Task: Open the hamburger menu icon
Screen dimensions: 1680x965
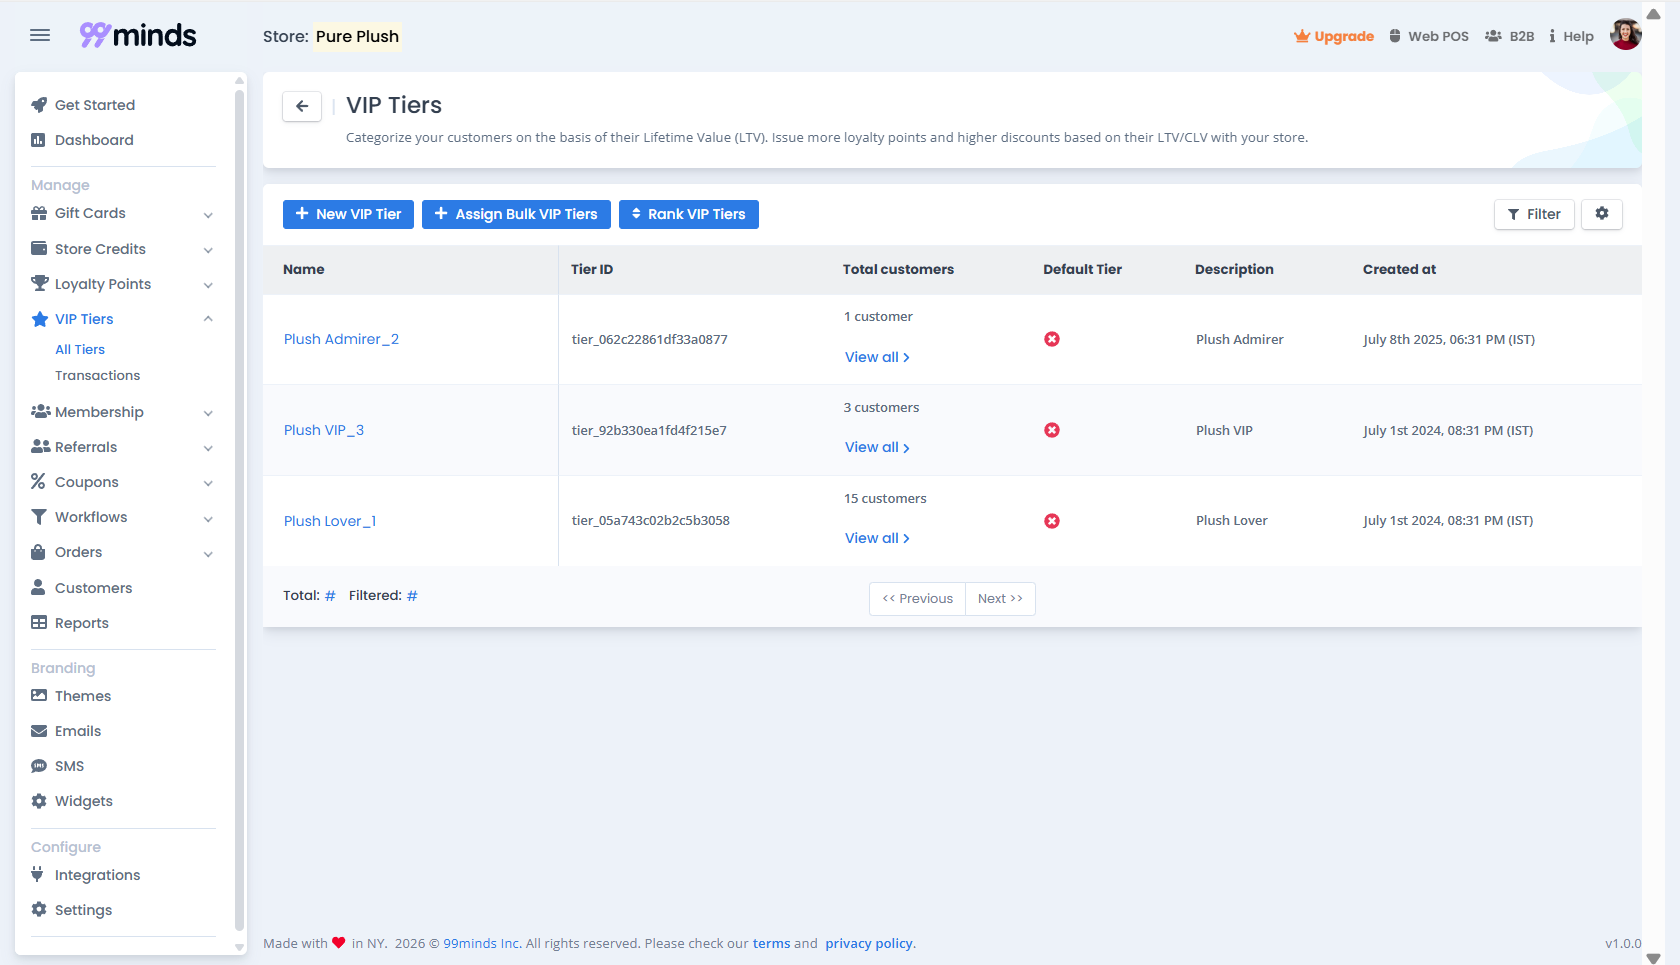Action: pyautogui.click(x=40, y=35)
